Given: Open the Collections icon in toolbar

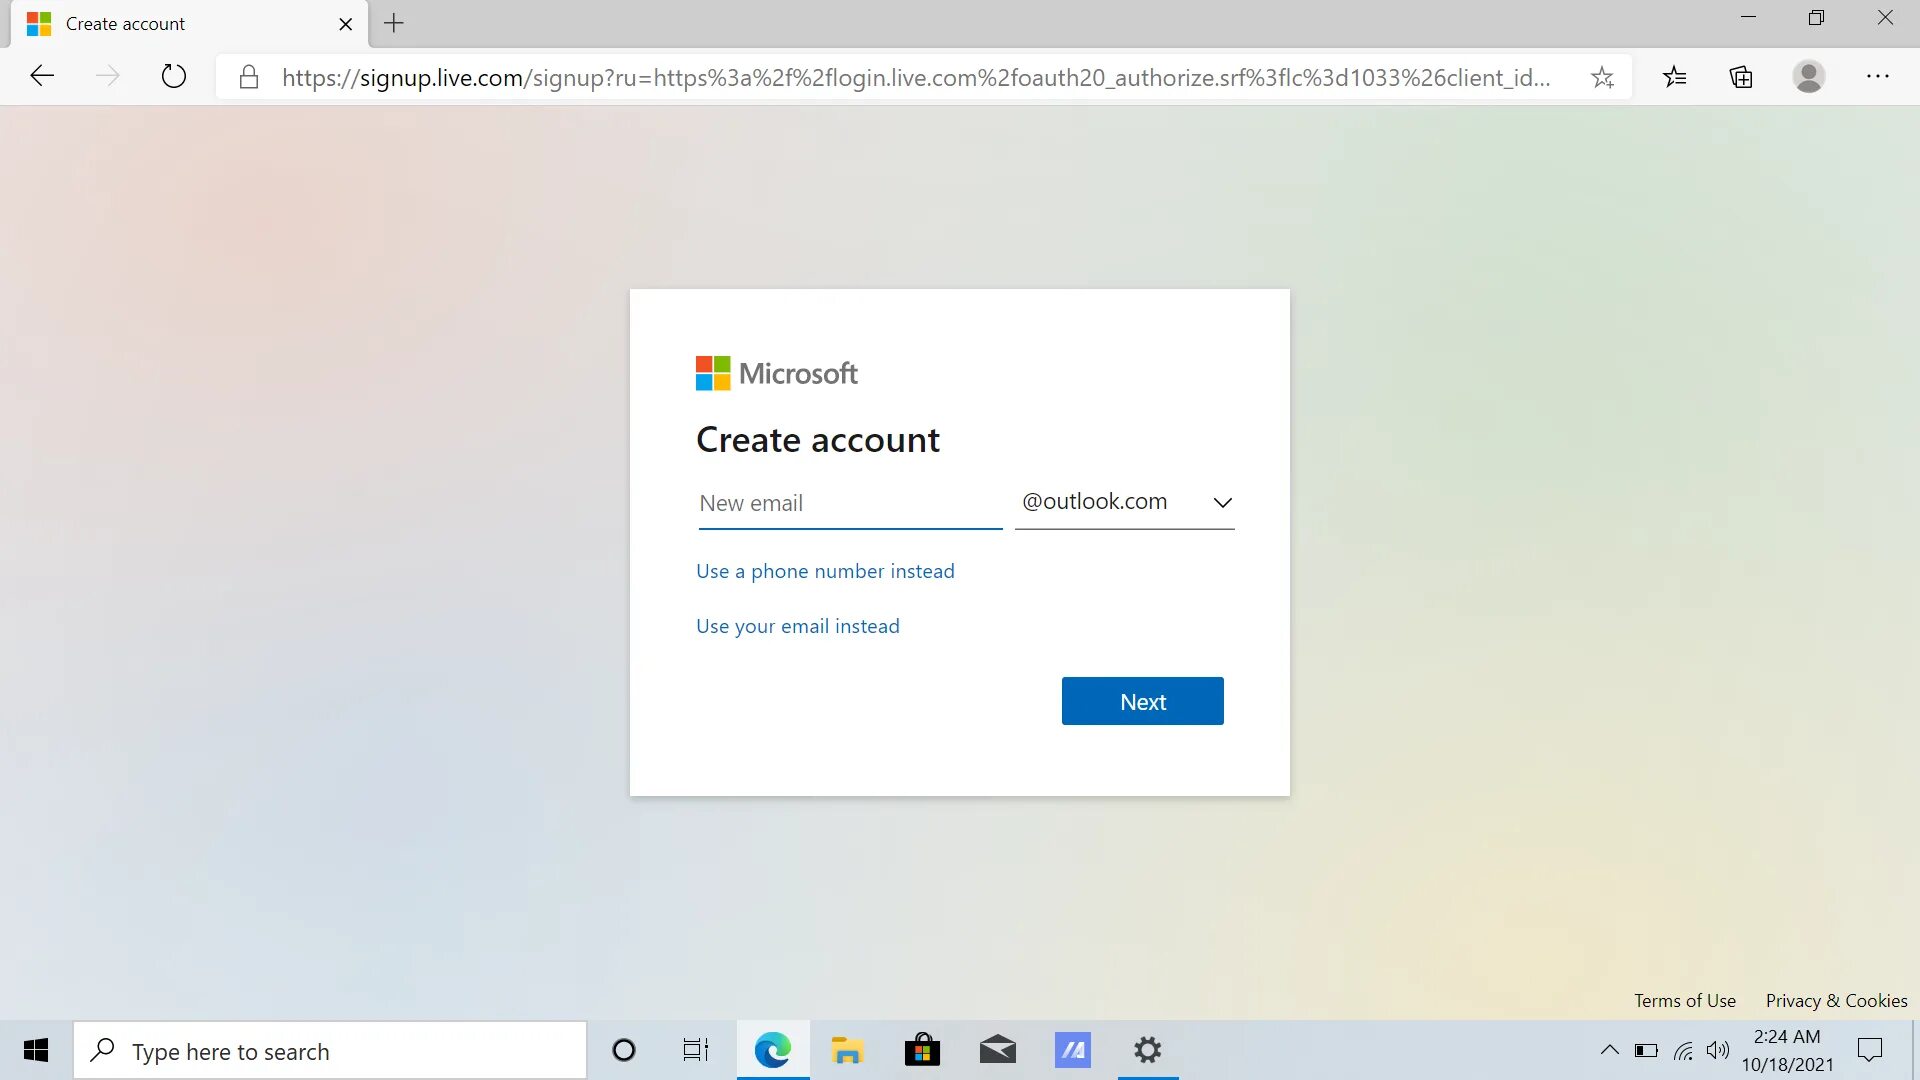Looking at the screenshot, I should coord(1741,77).
